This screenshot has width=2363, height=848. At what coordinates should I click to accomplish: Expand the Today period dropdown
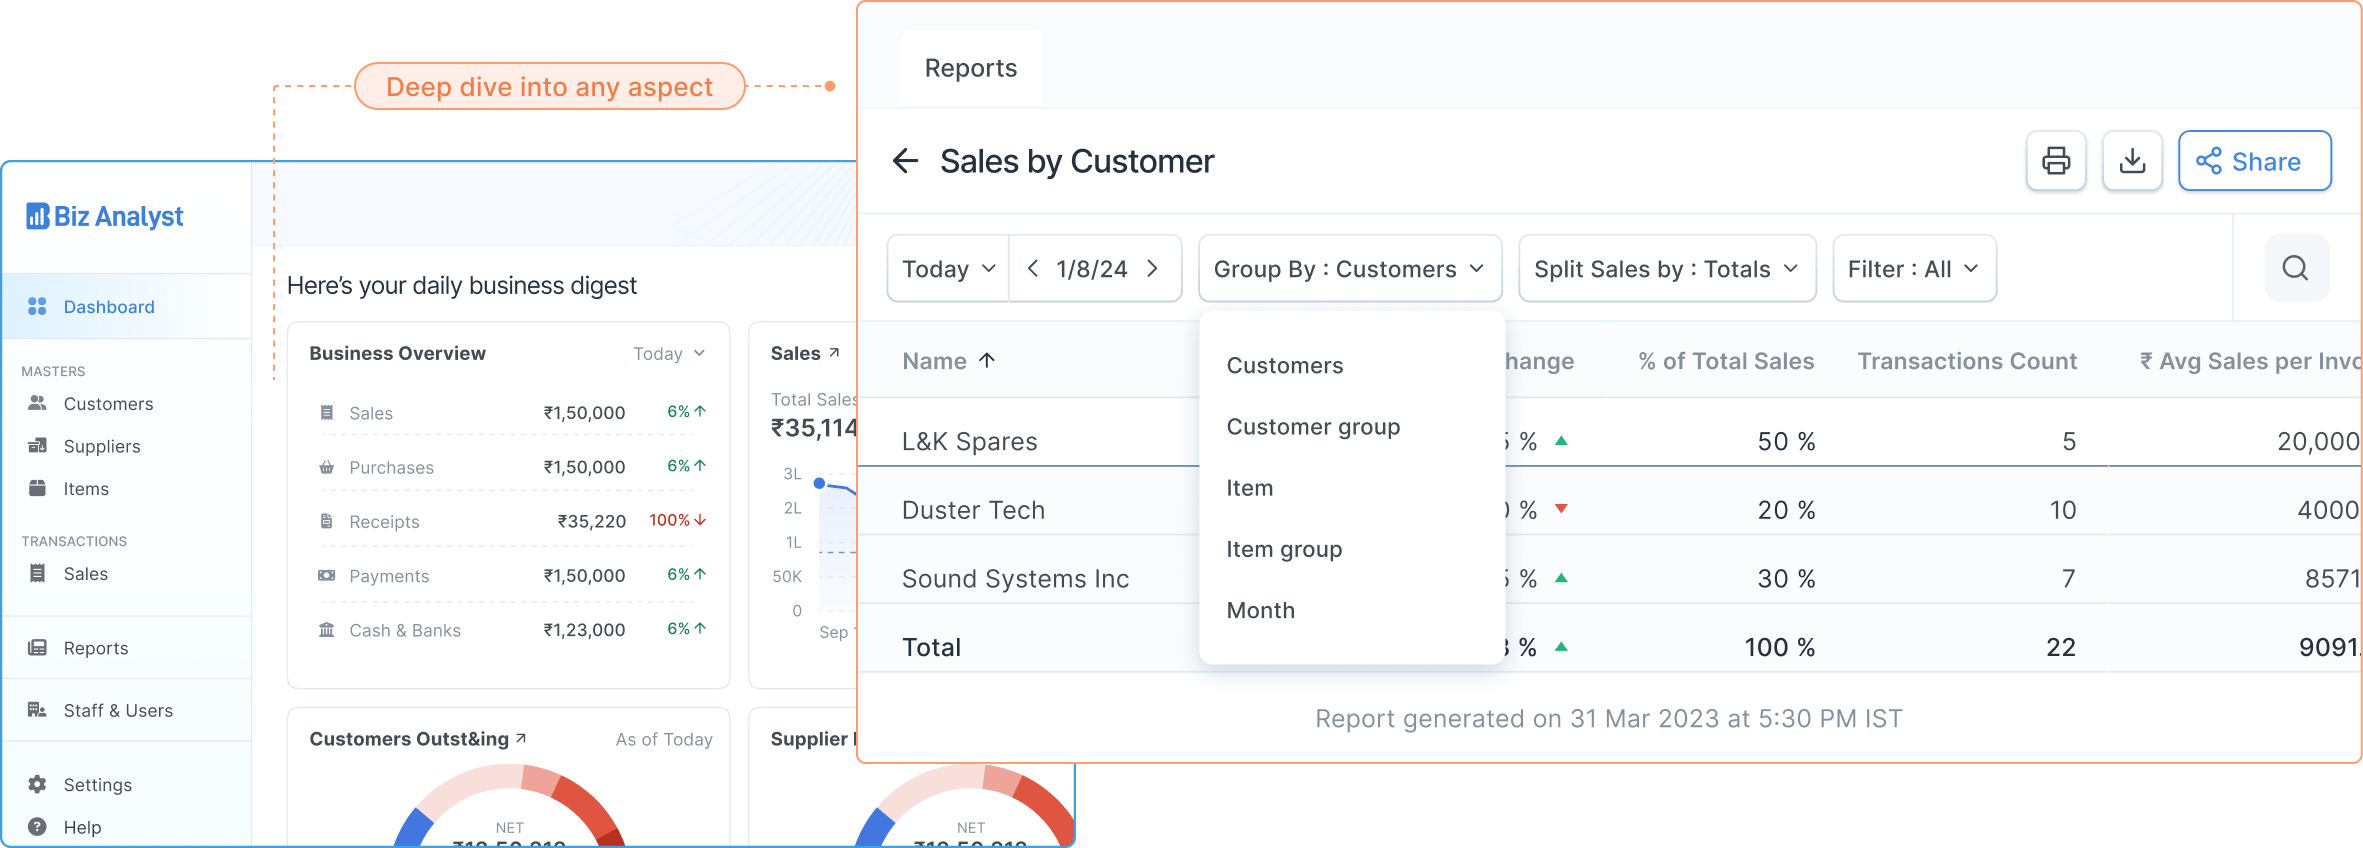click(x=948, y=269)
